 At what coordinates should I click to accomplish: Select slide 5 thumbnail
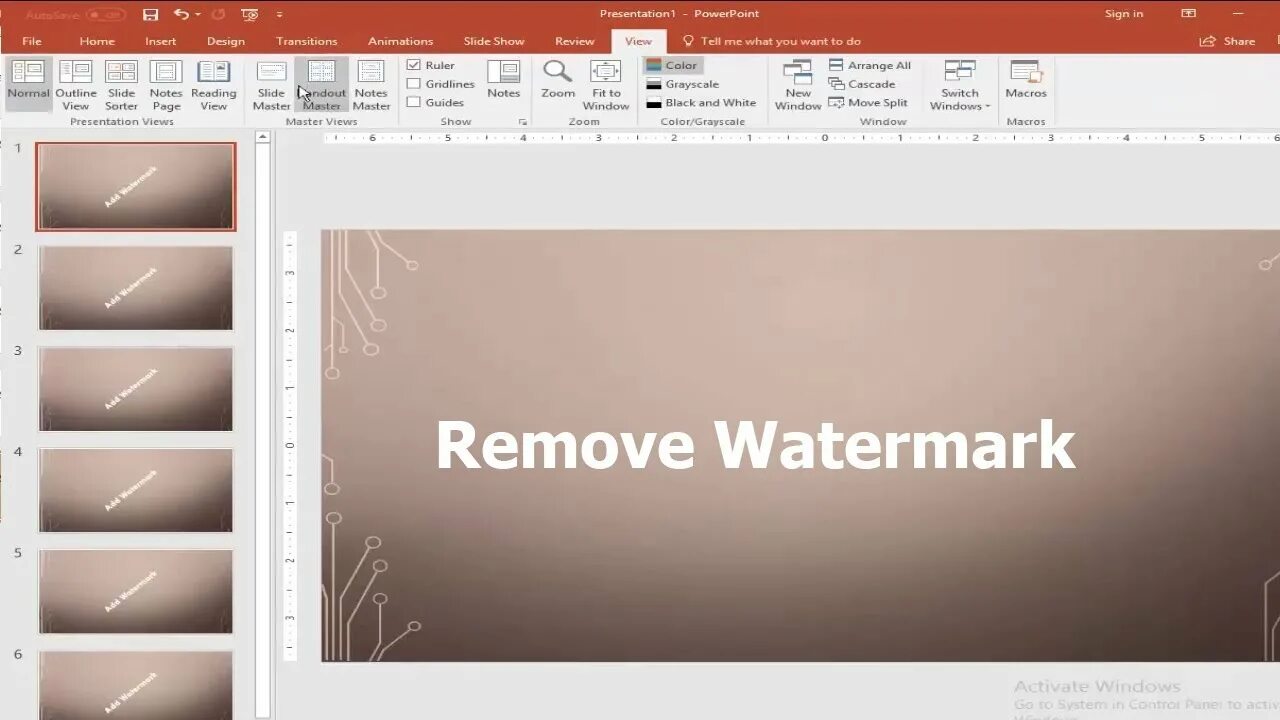click(136, 591)
